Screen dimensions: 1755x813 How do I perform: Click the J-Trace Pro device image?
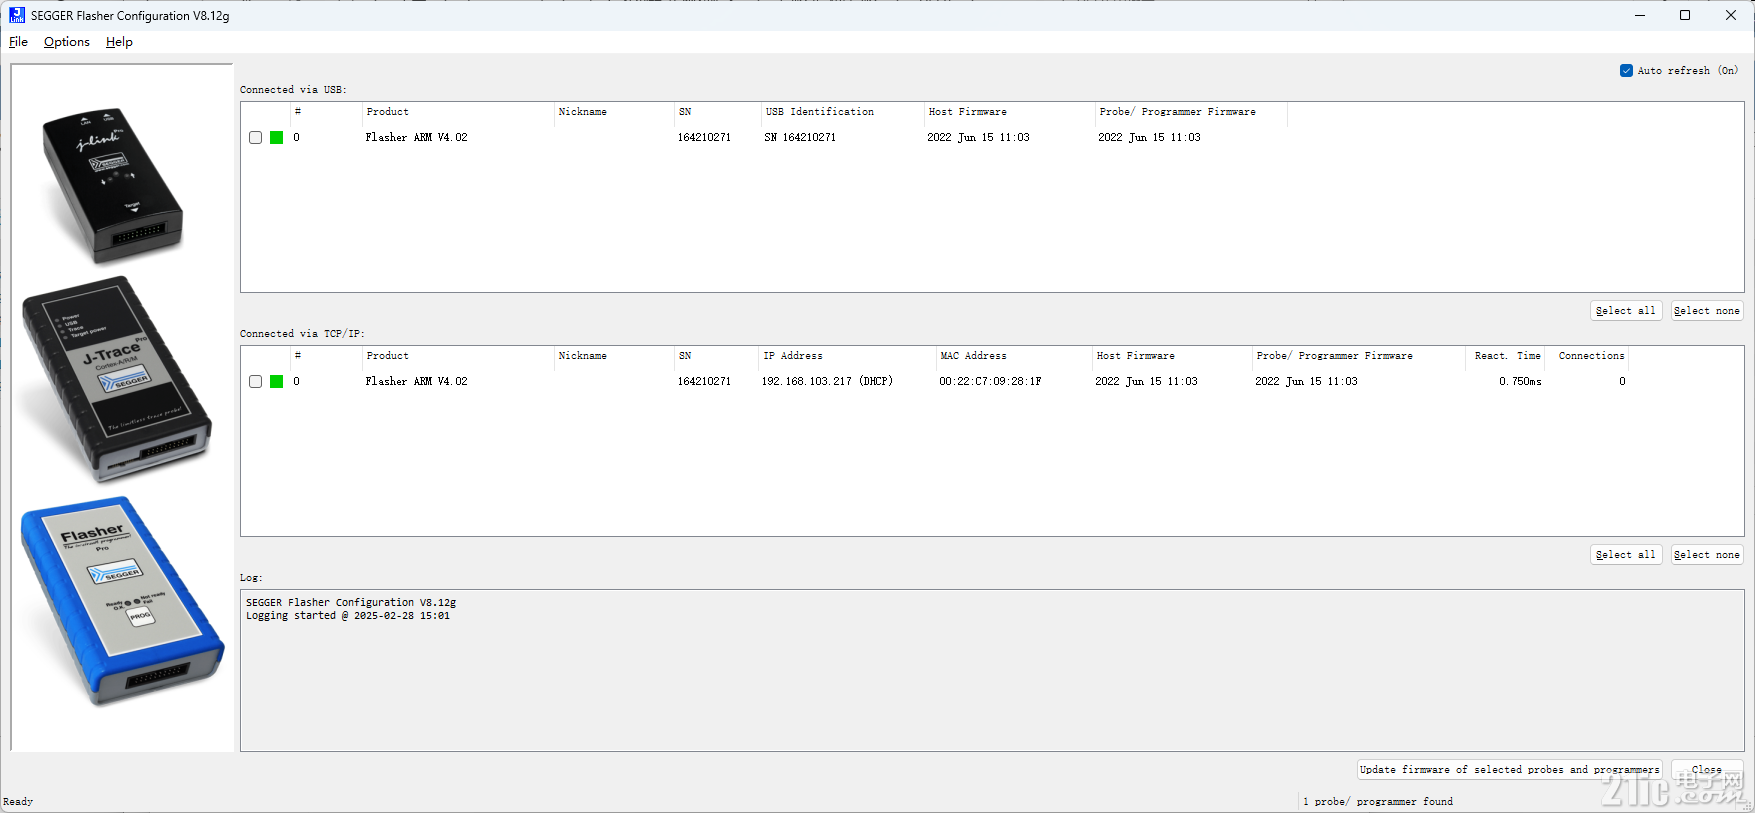pyautogui.click(x=117, y=379)
